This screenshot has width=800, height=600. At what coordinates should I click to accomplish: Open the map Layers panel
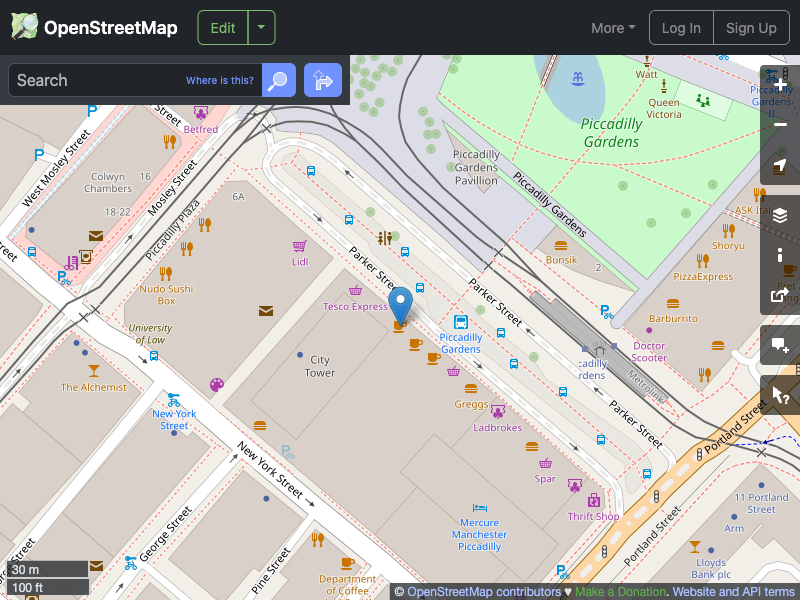779,214
